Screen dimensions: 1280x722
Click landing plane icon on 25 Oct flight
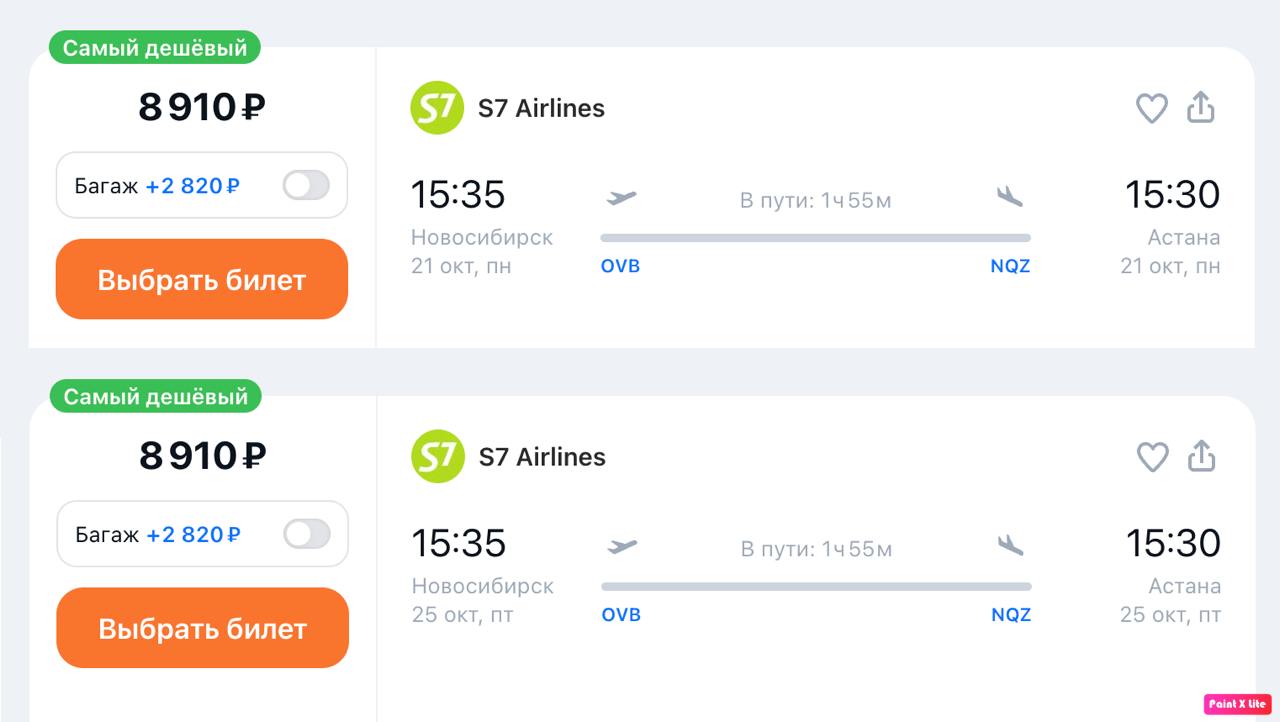point(1011,545)
